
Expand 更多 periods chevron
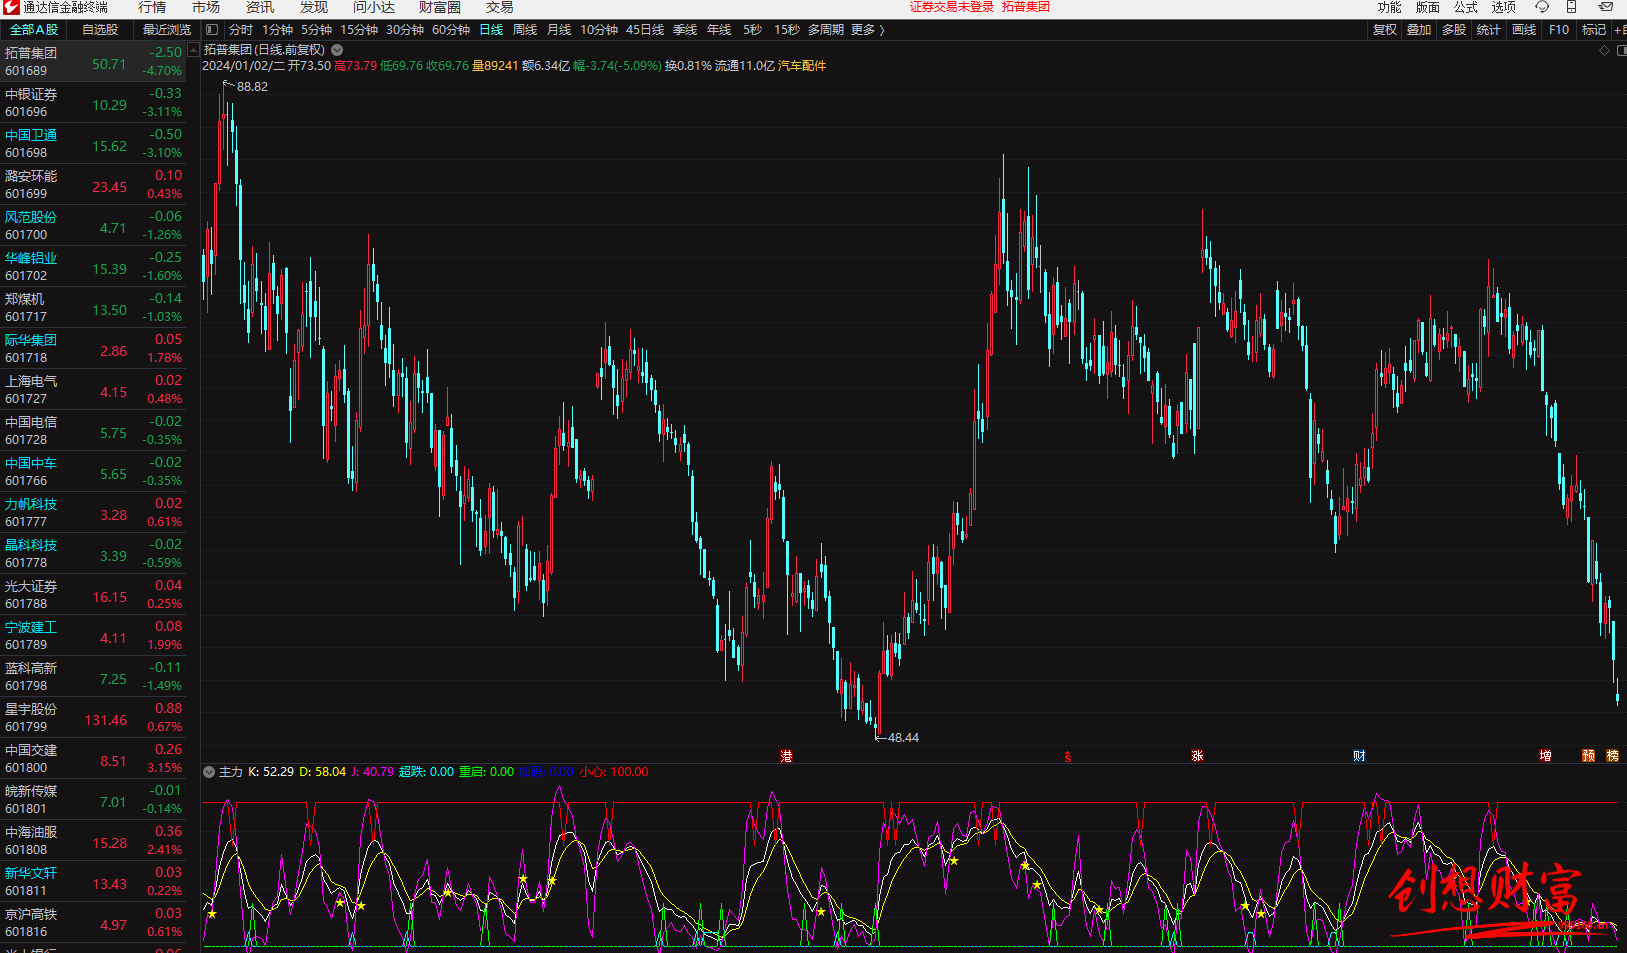click(x=881, y=30)
